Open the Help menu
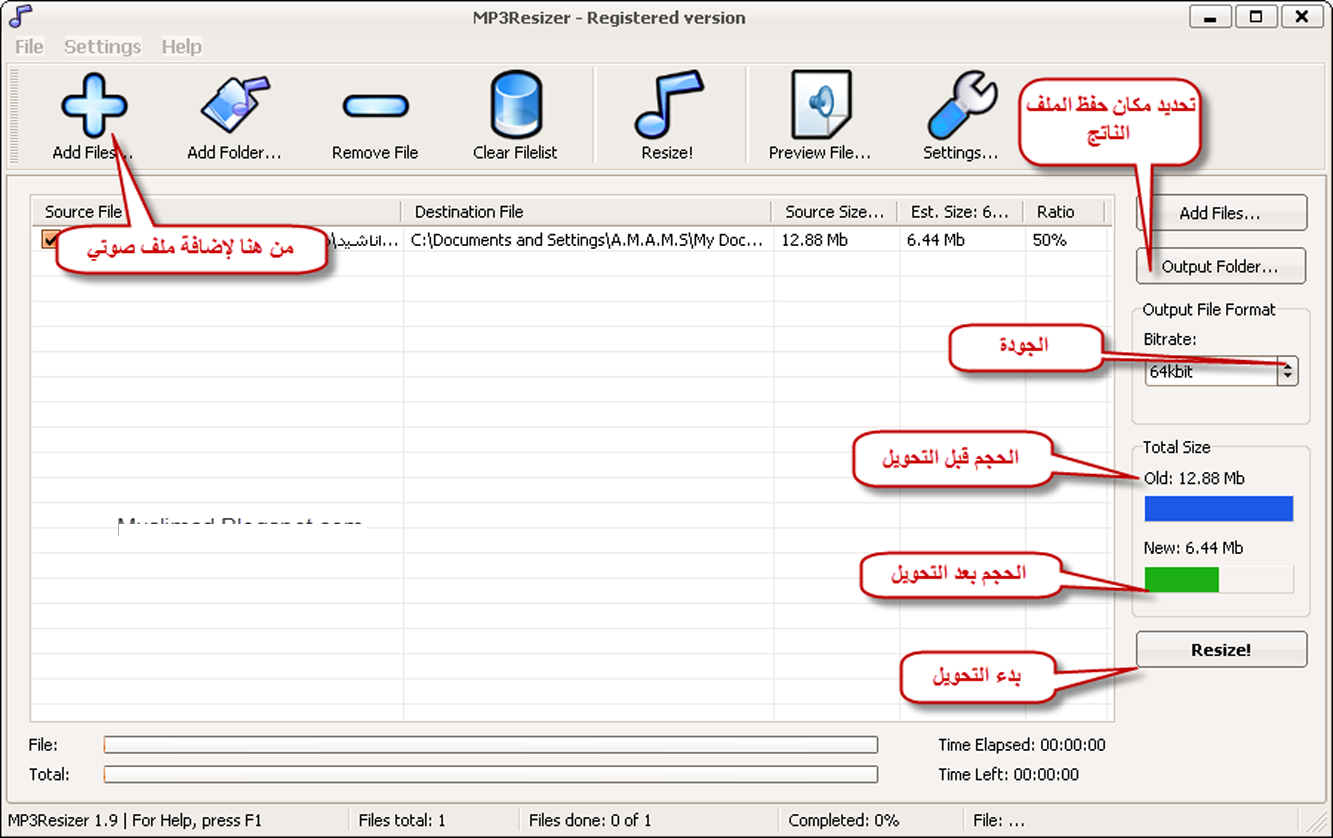 coord(181,47)
